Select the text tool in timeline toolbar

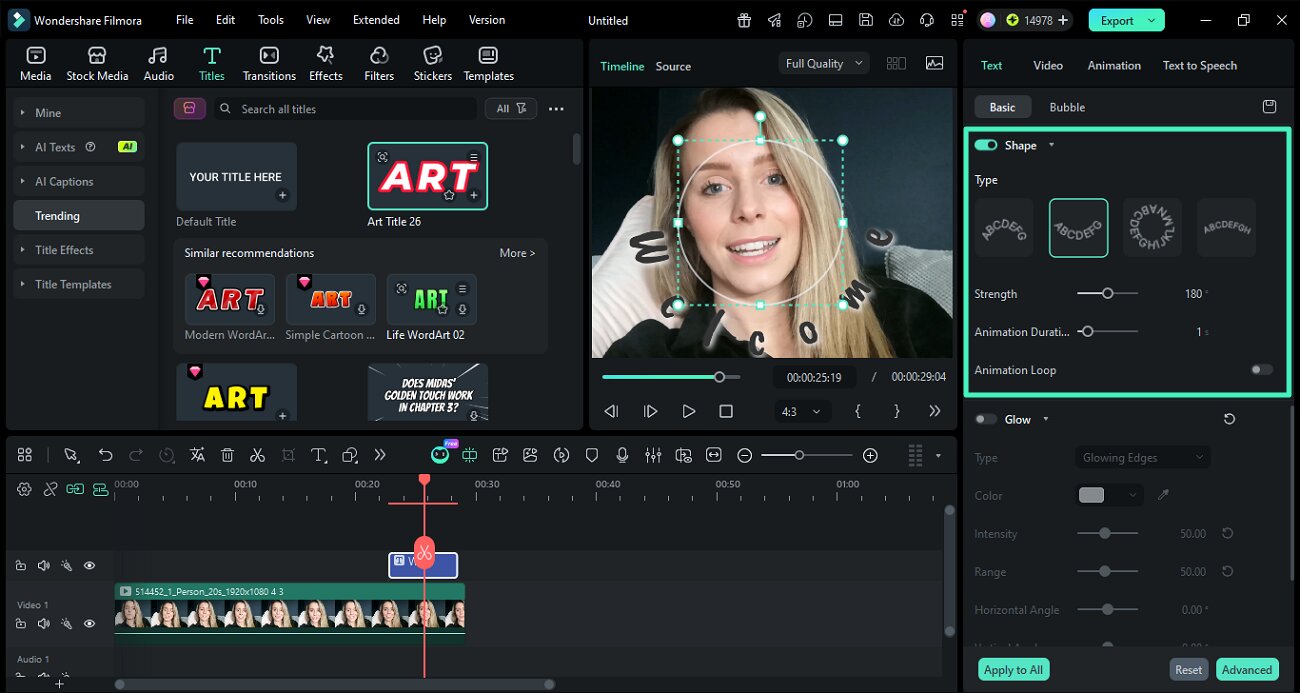click(319, 455)
